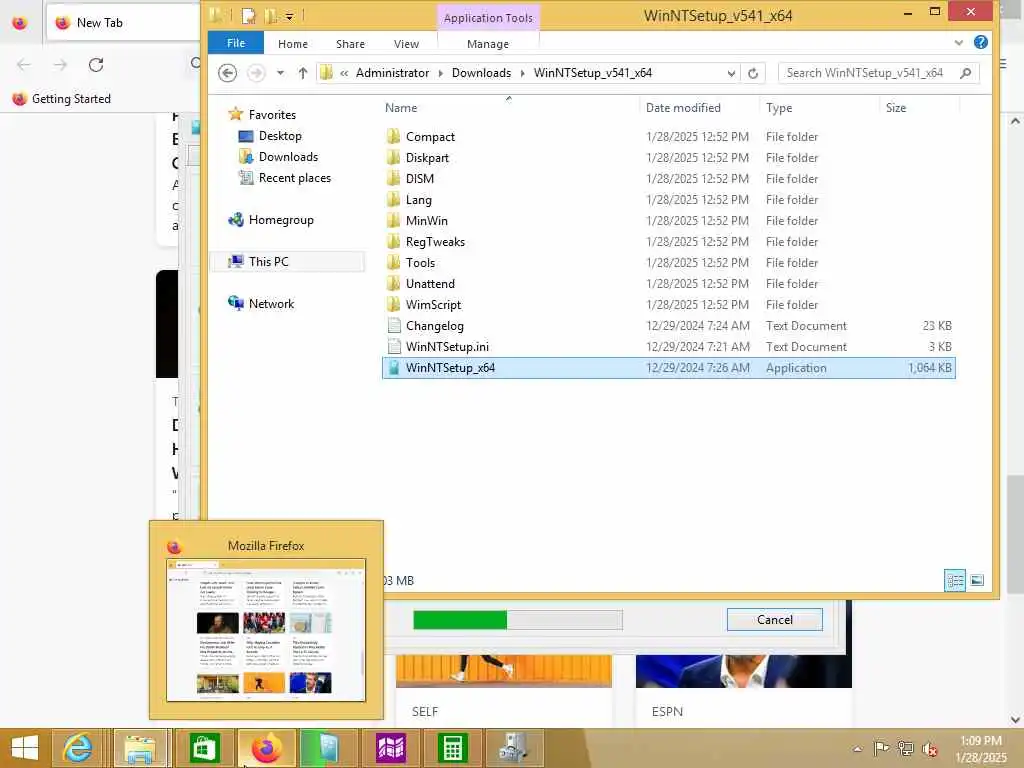Click the Explorer Forward arrow button
Screen dimensions: 1024x768
[256, 72]
